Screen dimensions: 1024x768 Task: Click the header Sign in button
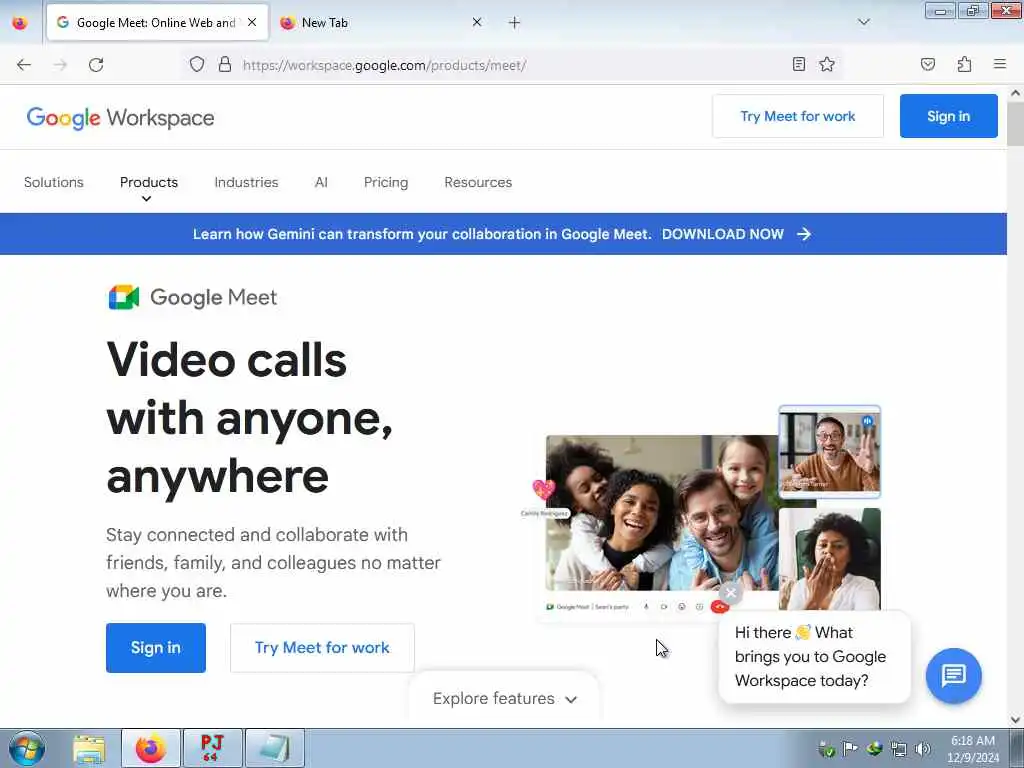pos(948,116)
